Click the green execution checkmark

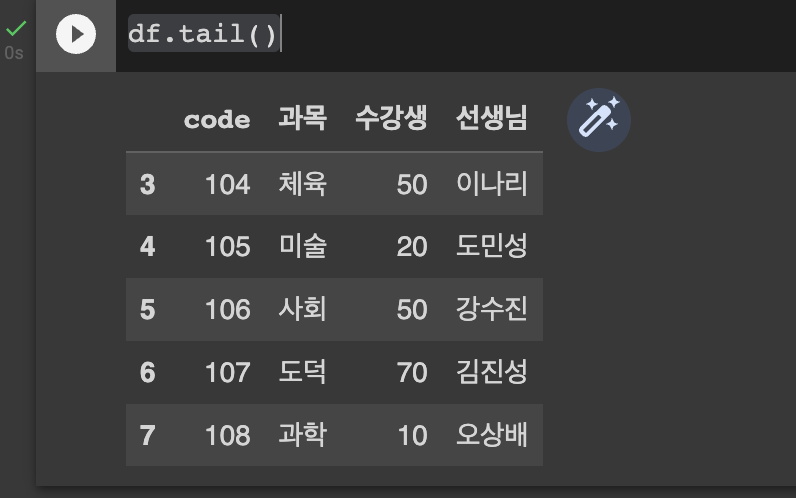coord(16,28)
